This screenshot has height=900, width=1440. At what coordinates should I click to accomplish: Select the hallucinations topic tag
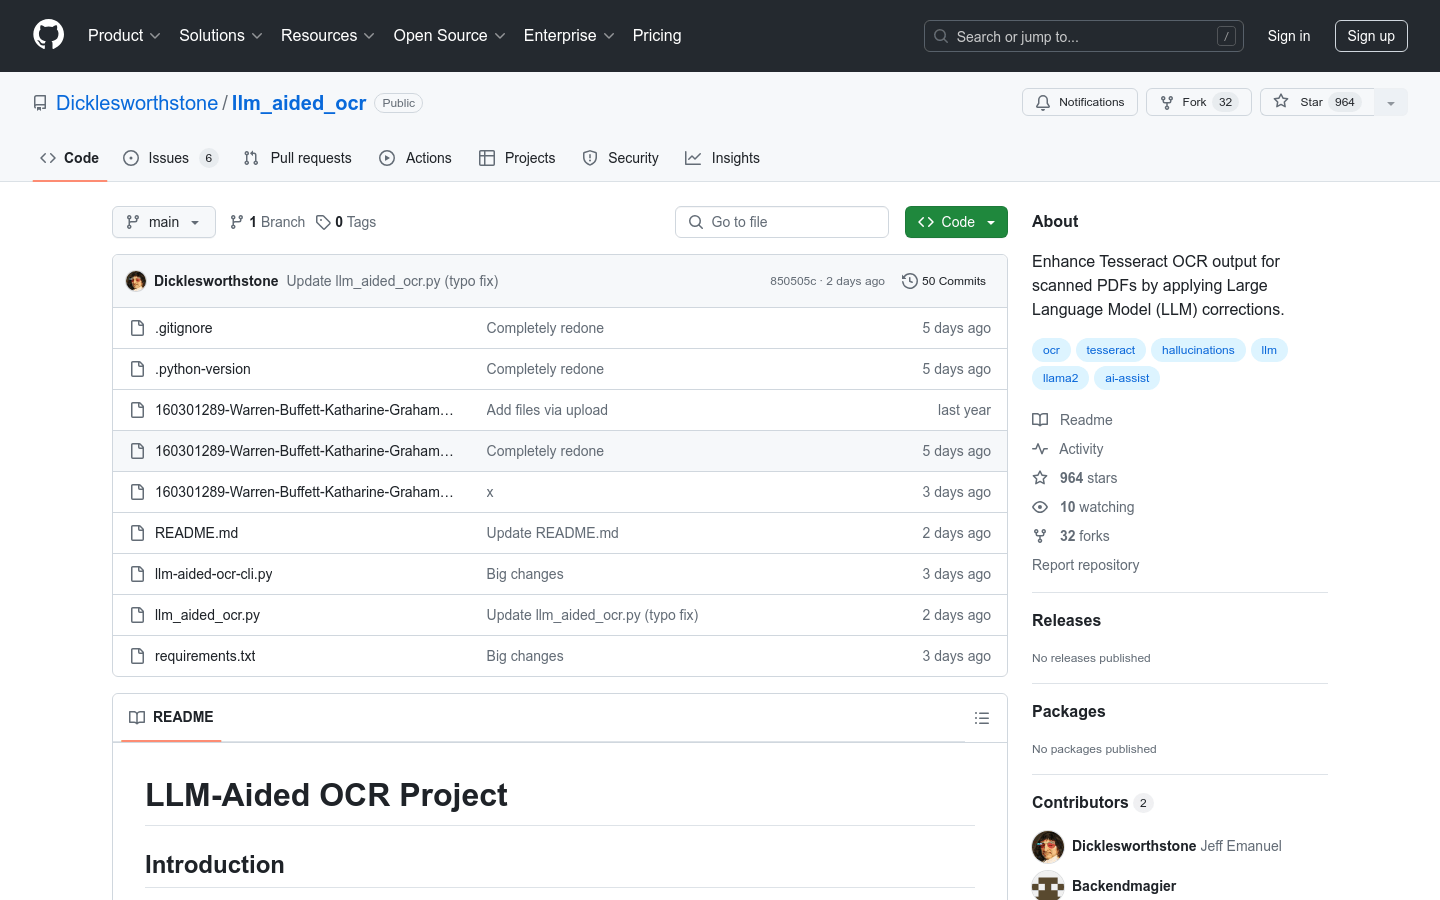[1198, 350]
